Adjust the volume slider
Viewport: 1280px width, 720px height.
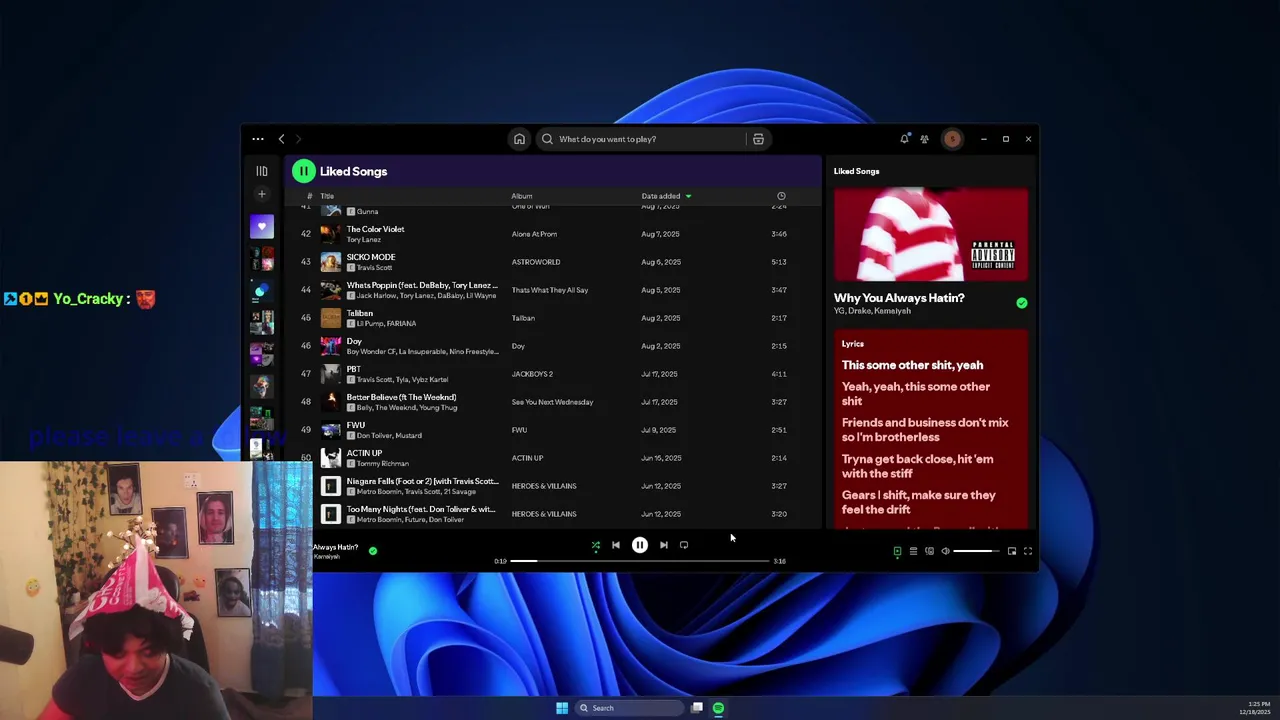[x=976, y=551]
